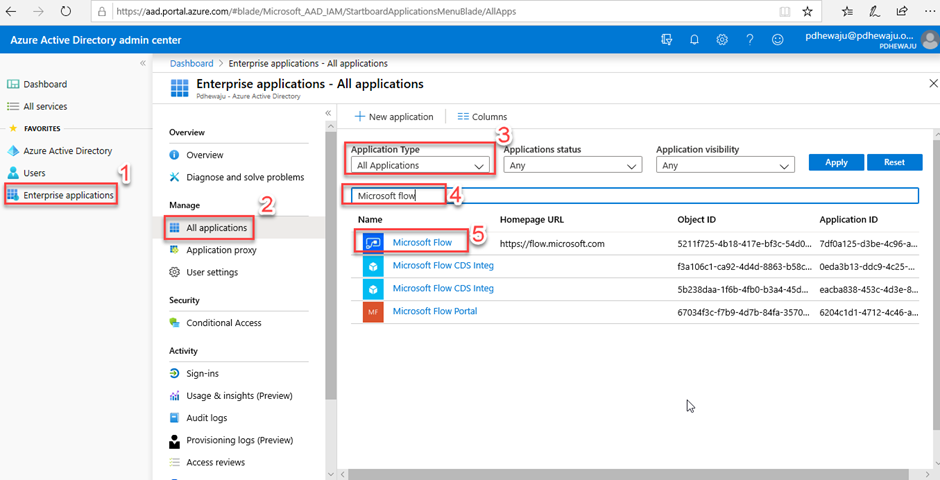Open Application Type dropdown
Viewport: 940px width, 480px height.
click(x=420, y=165)
